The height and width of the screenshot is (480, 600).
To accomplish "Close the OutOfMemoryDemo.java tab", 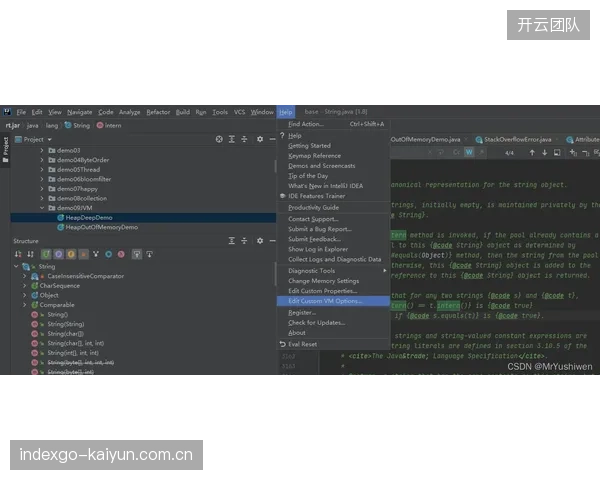I will (x=466, y=140).
